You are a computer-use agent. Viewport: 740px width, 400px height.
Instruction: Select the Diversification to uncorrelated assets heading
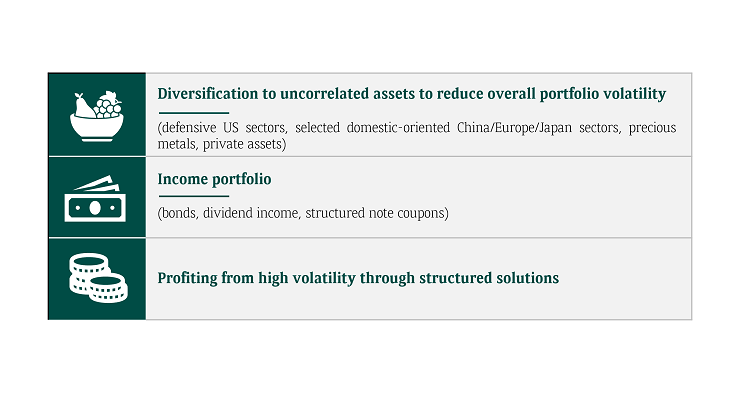(411, 94)
